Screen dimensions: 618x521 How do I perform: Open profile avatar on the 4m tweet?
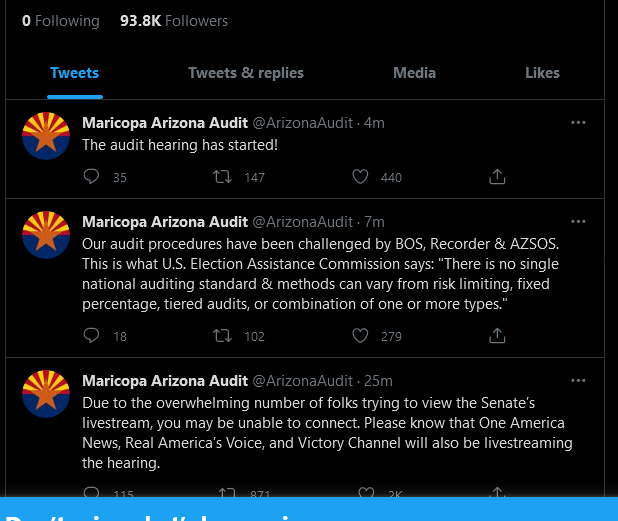pyautogui.click(x=46, y=136)
